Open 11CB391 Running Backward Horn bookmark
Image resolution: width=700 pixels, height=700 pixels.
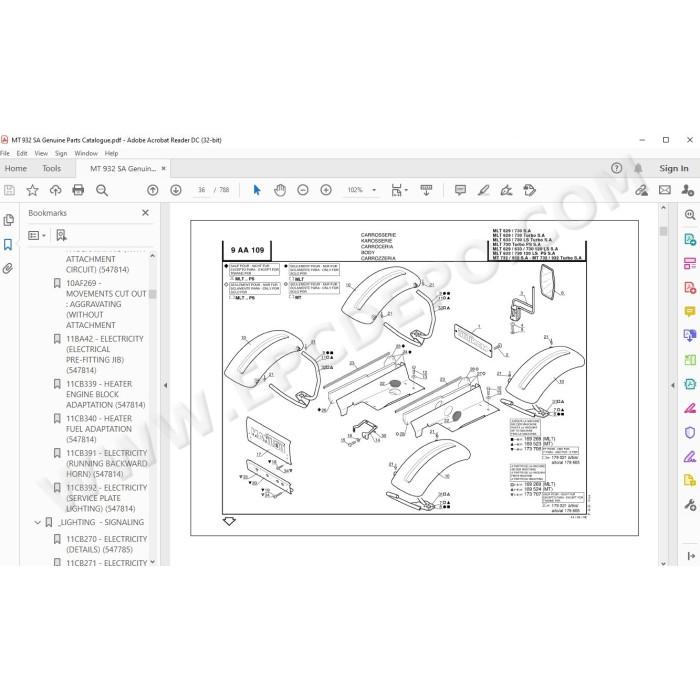point(106,463)
